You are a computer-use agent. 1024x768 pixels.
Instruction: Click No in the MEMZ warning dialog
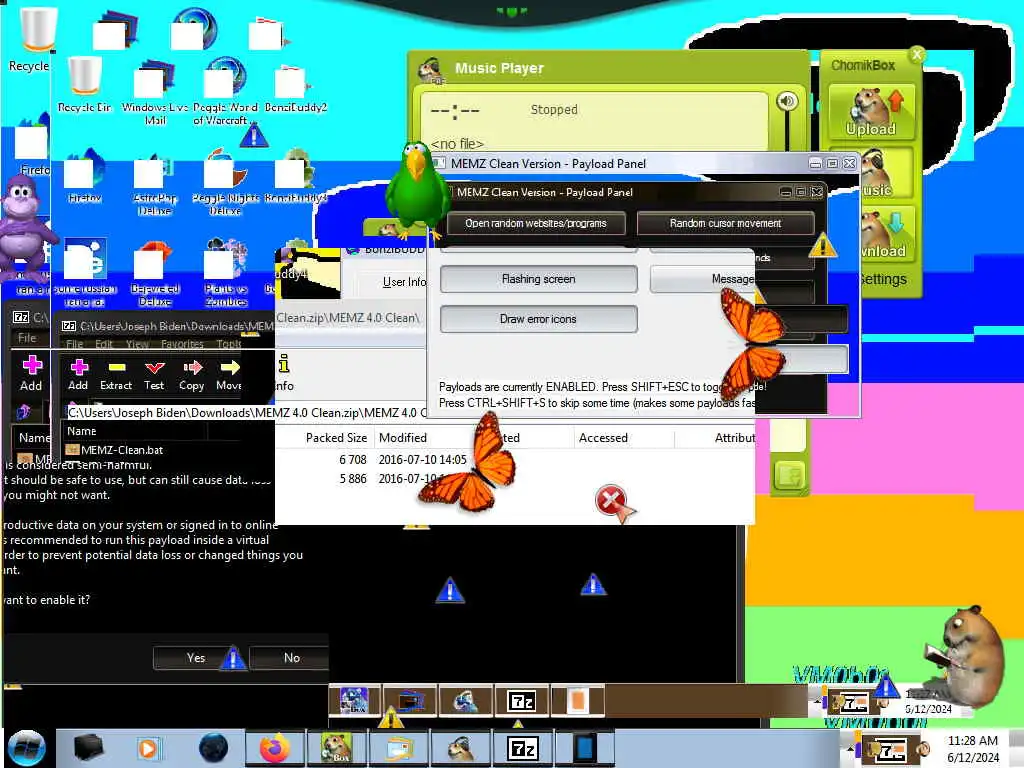[291, 658]
